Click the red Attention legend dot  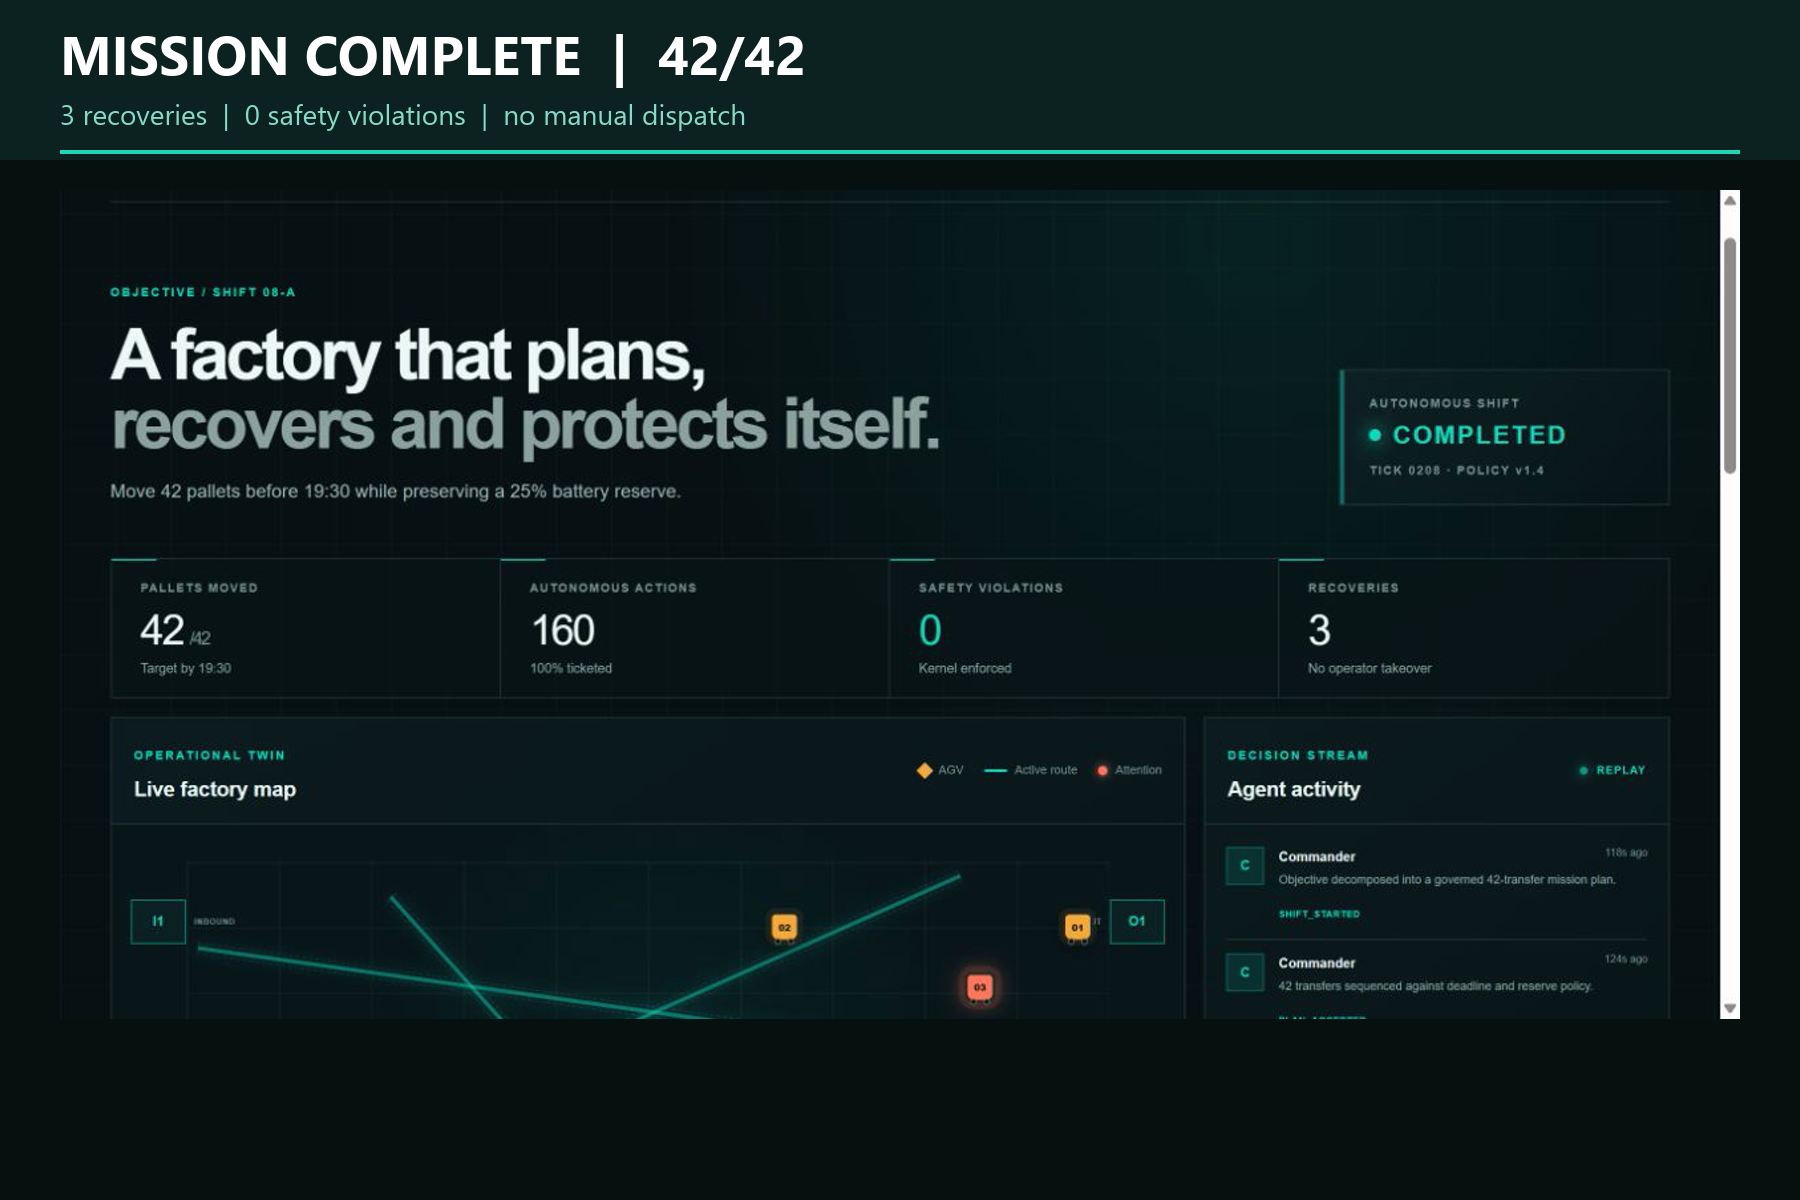[x=1102, y=770]
